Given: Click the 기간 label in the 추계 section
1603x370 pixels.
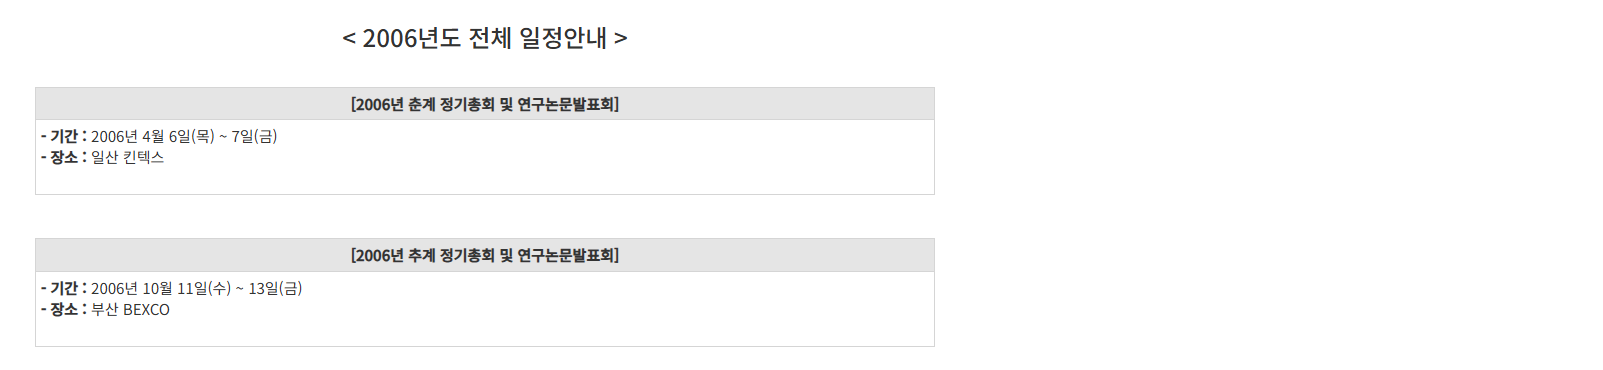Looking at the screenshot, I should point(64,288).
